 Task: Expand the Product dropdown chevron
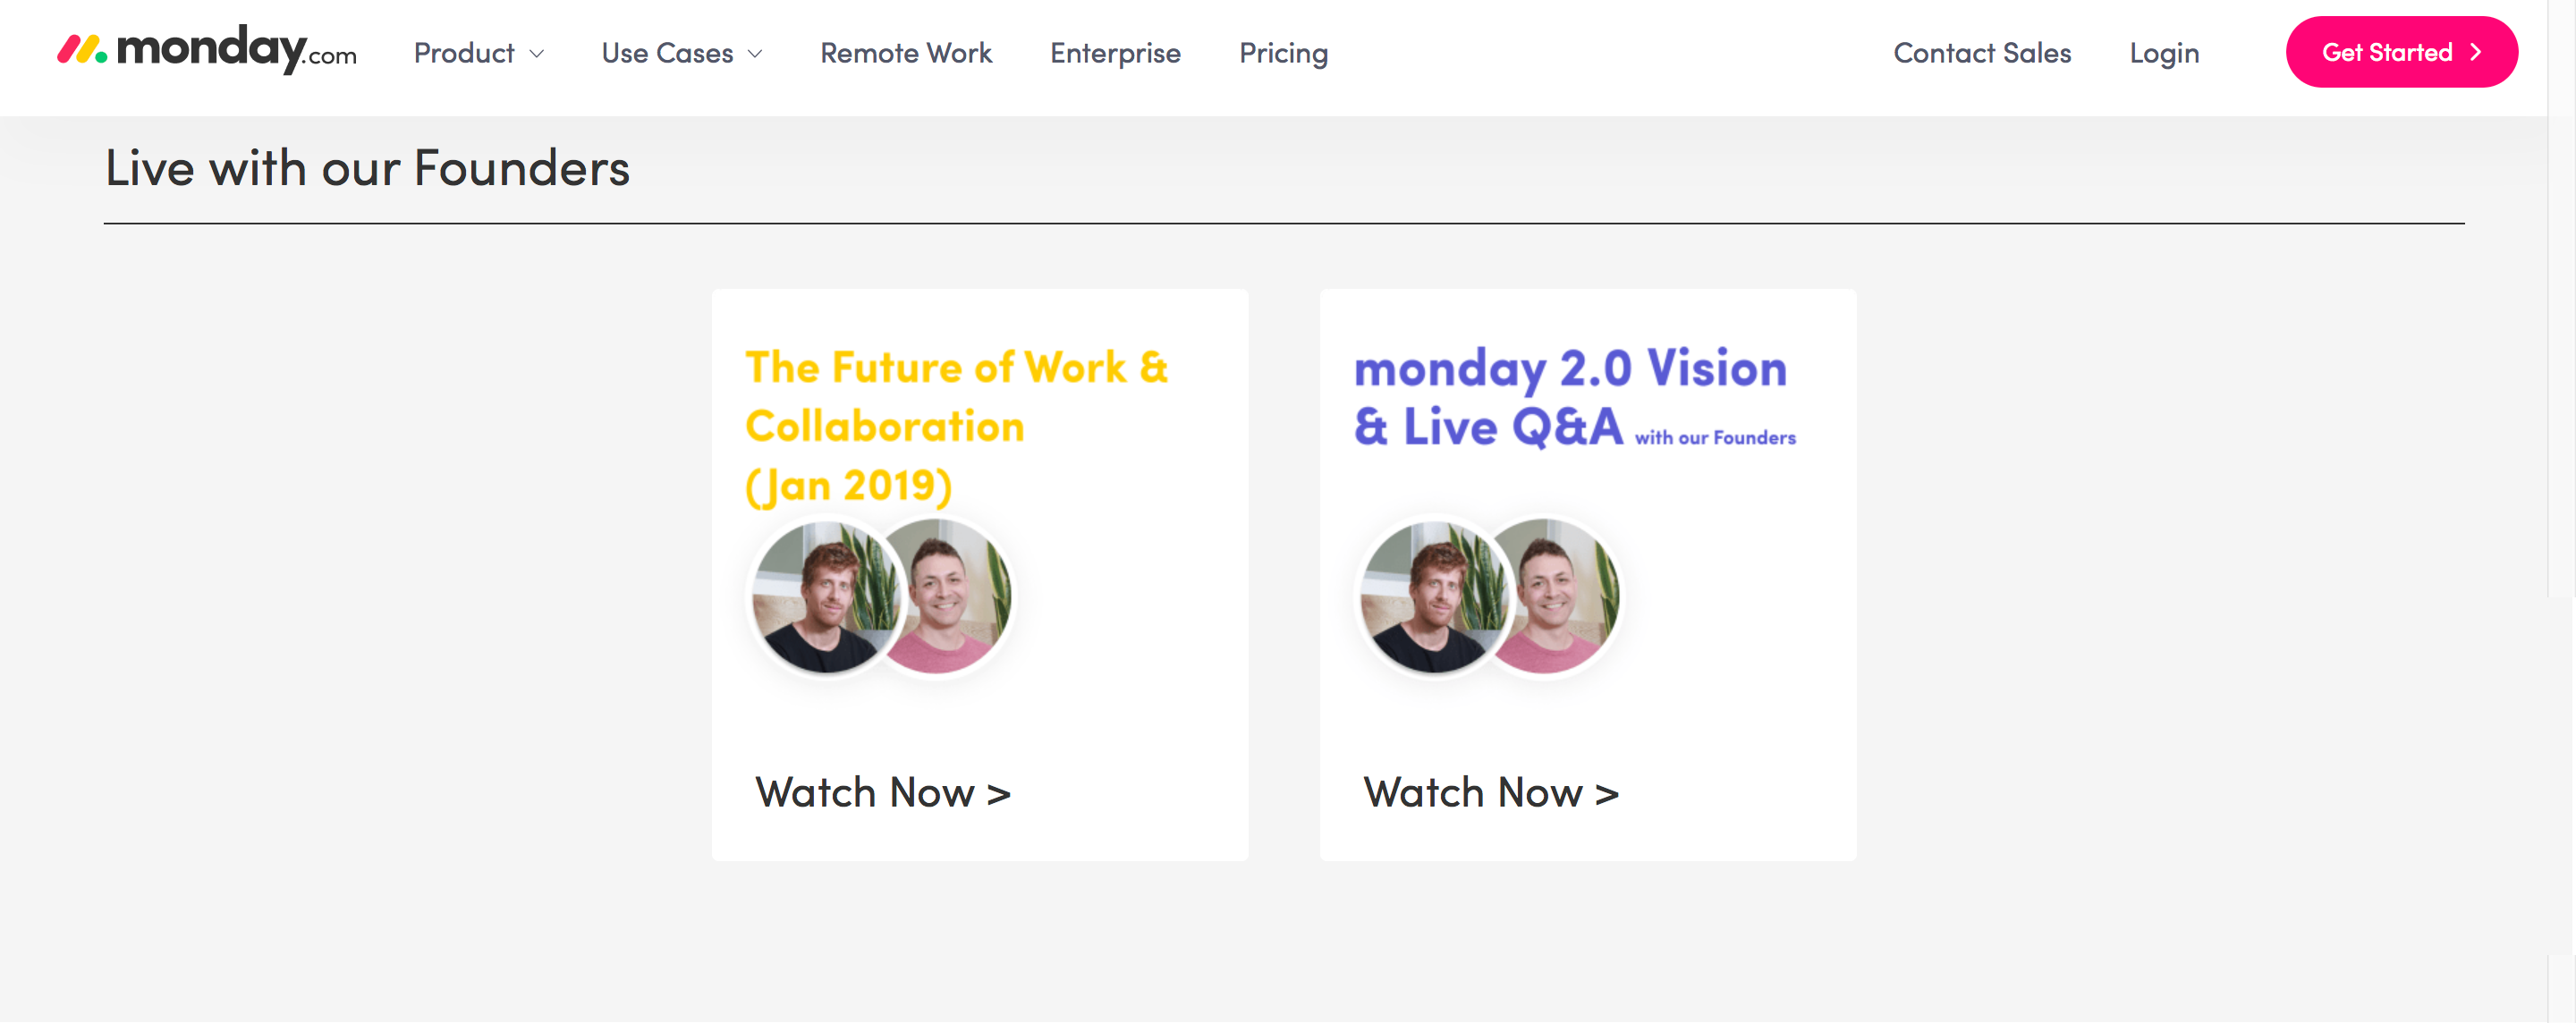[537, 54]
